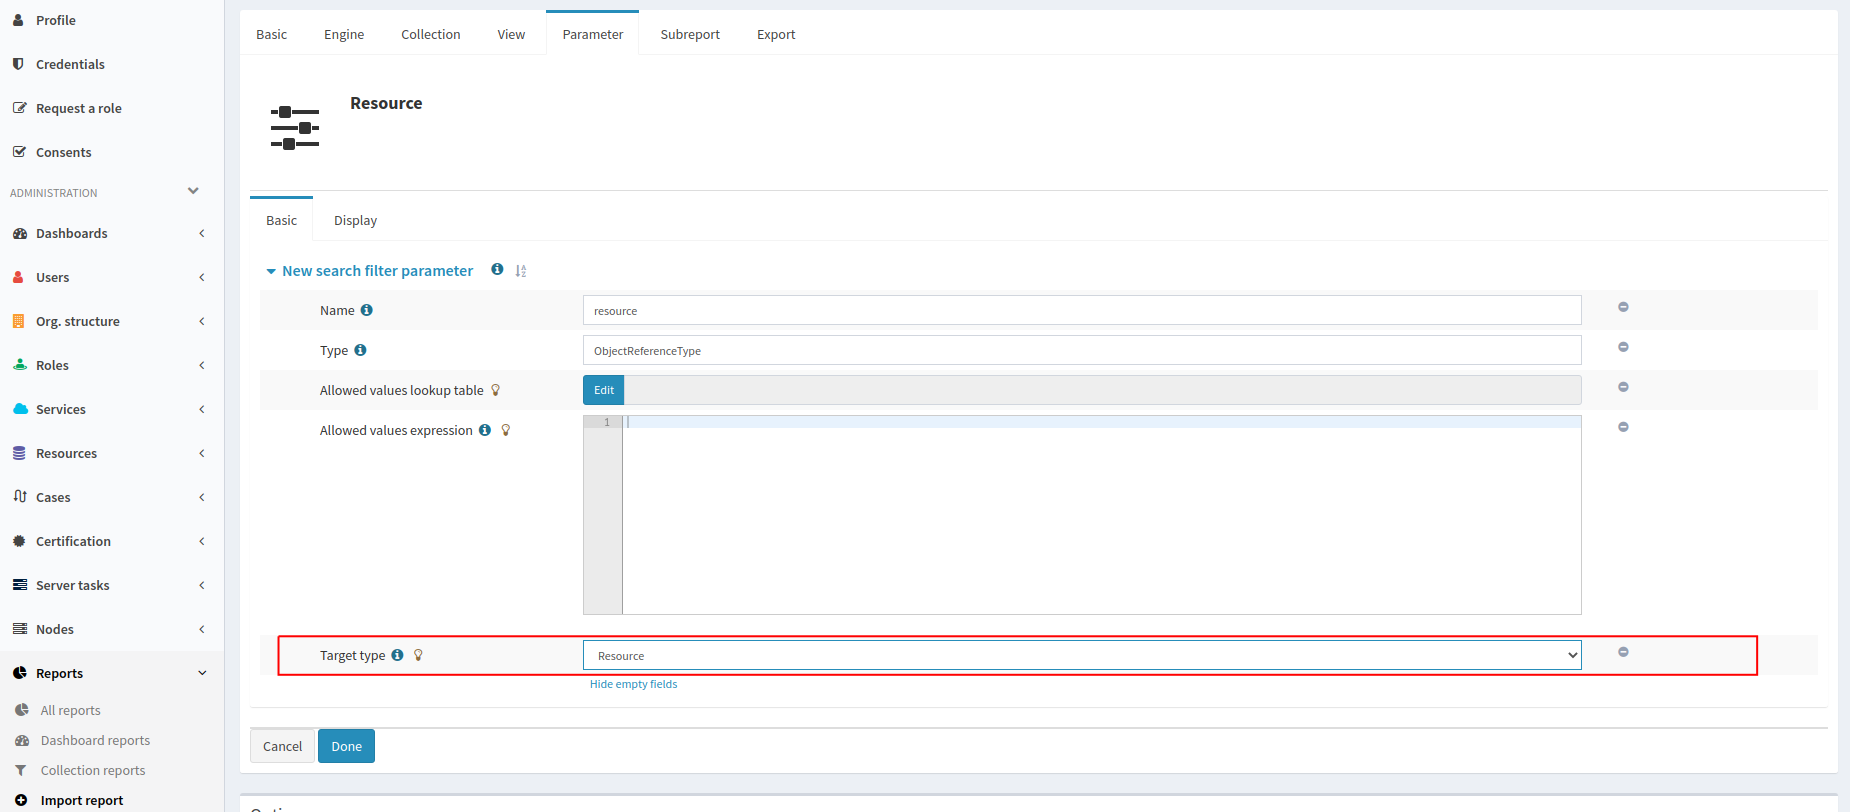The height and width of the screenshot is (812, 1850).
Task: Collapse the New search filter parameter section
Action: pyautogui.click(x=271, y=271)
